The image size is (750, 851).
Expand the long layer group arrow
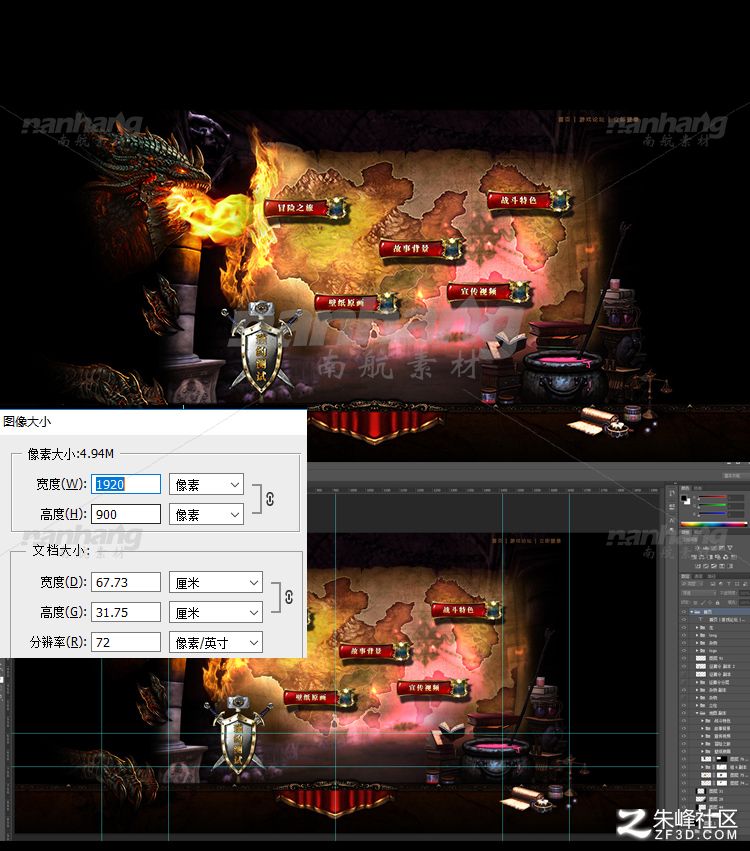(x=697, y=635)
